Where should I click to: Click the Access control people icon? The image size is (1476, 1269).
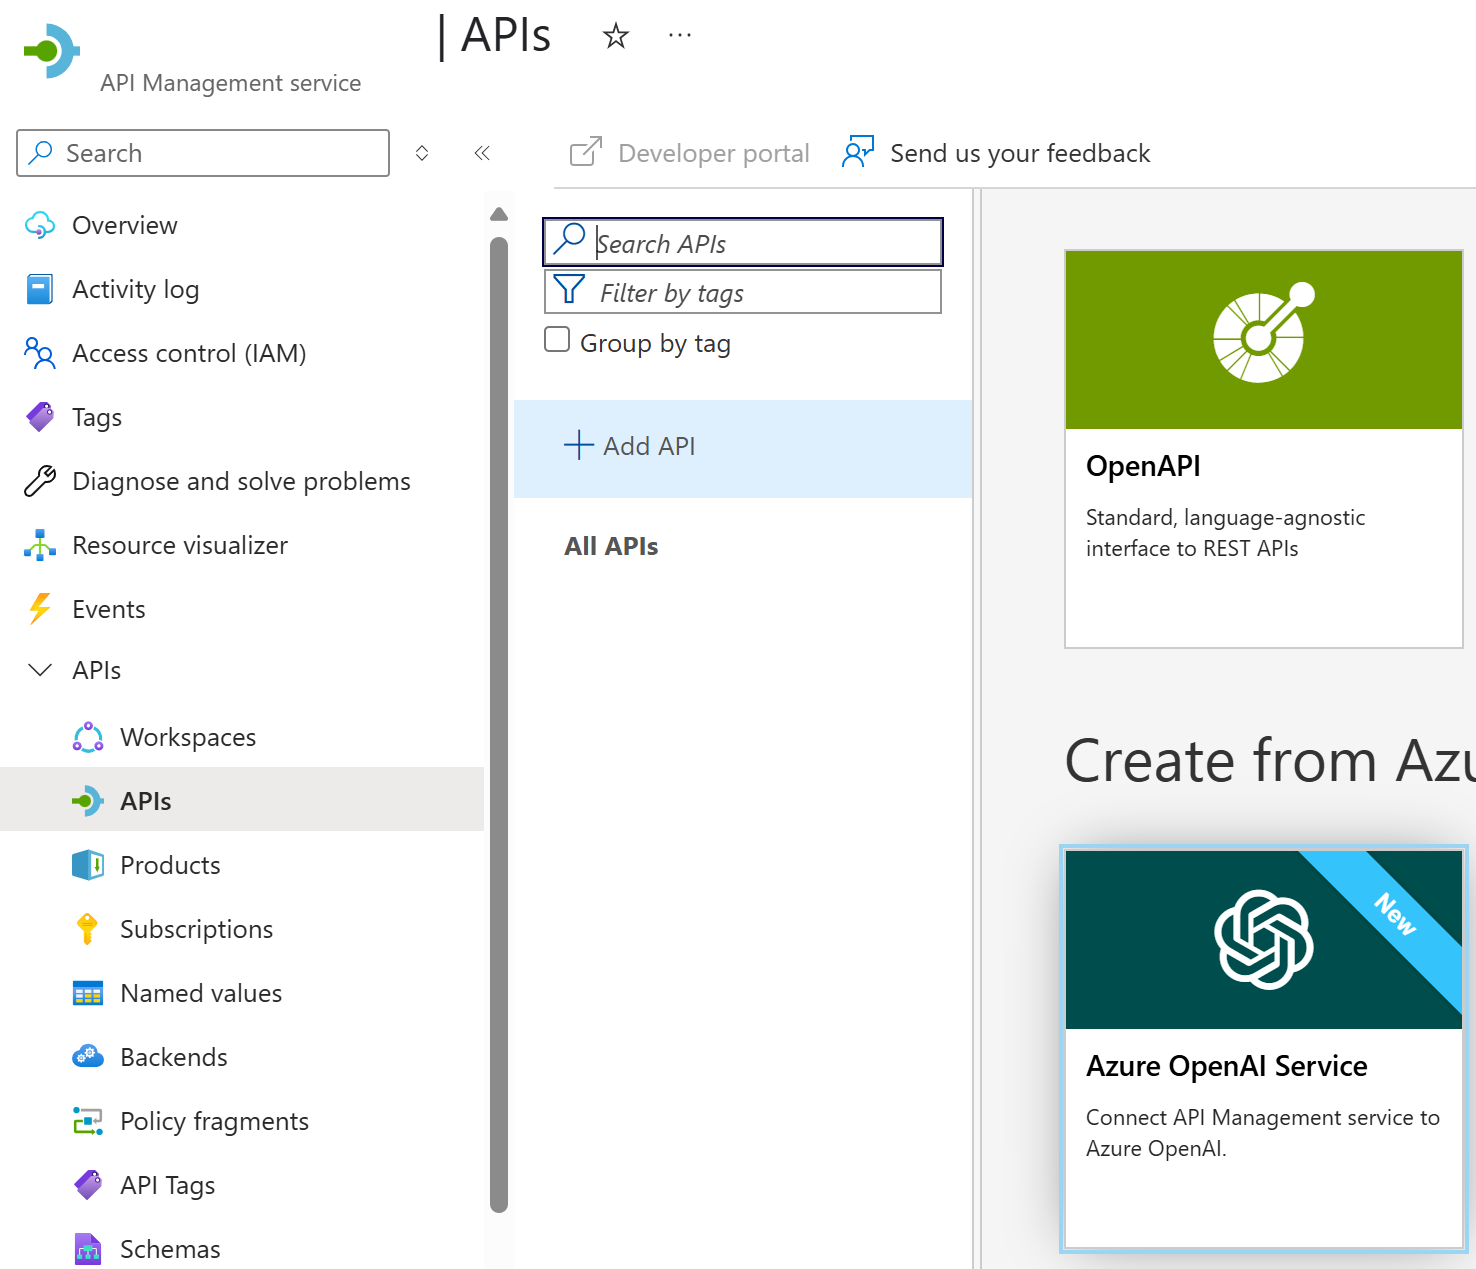coord(40,353)
